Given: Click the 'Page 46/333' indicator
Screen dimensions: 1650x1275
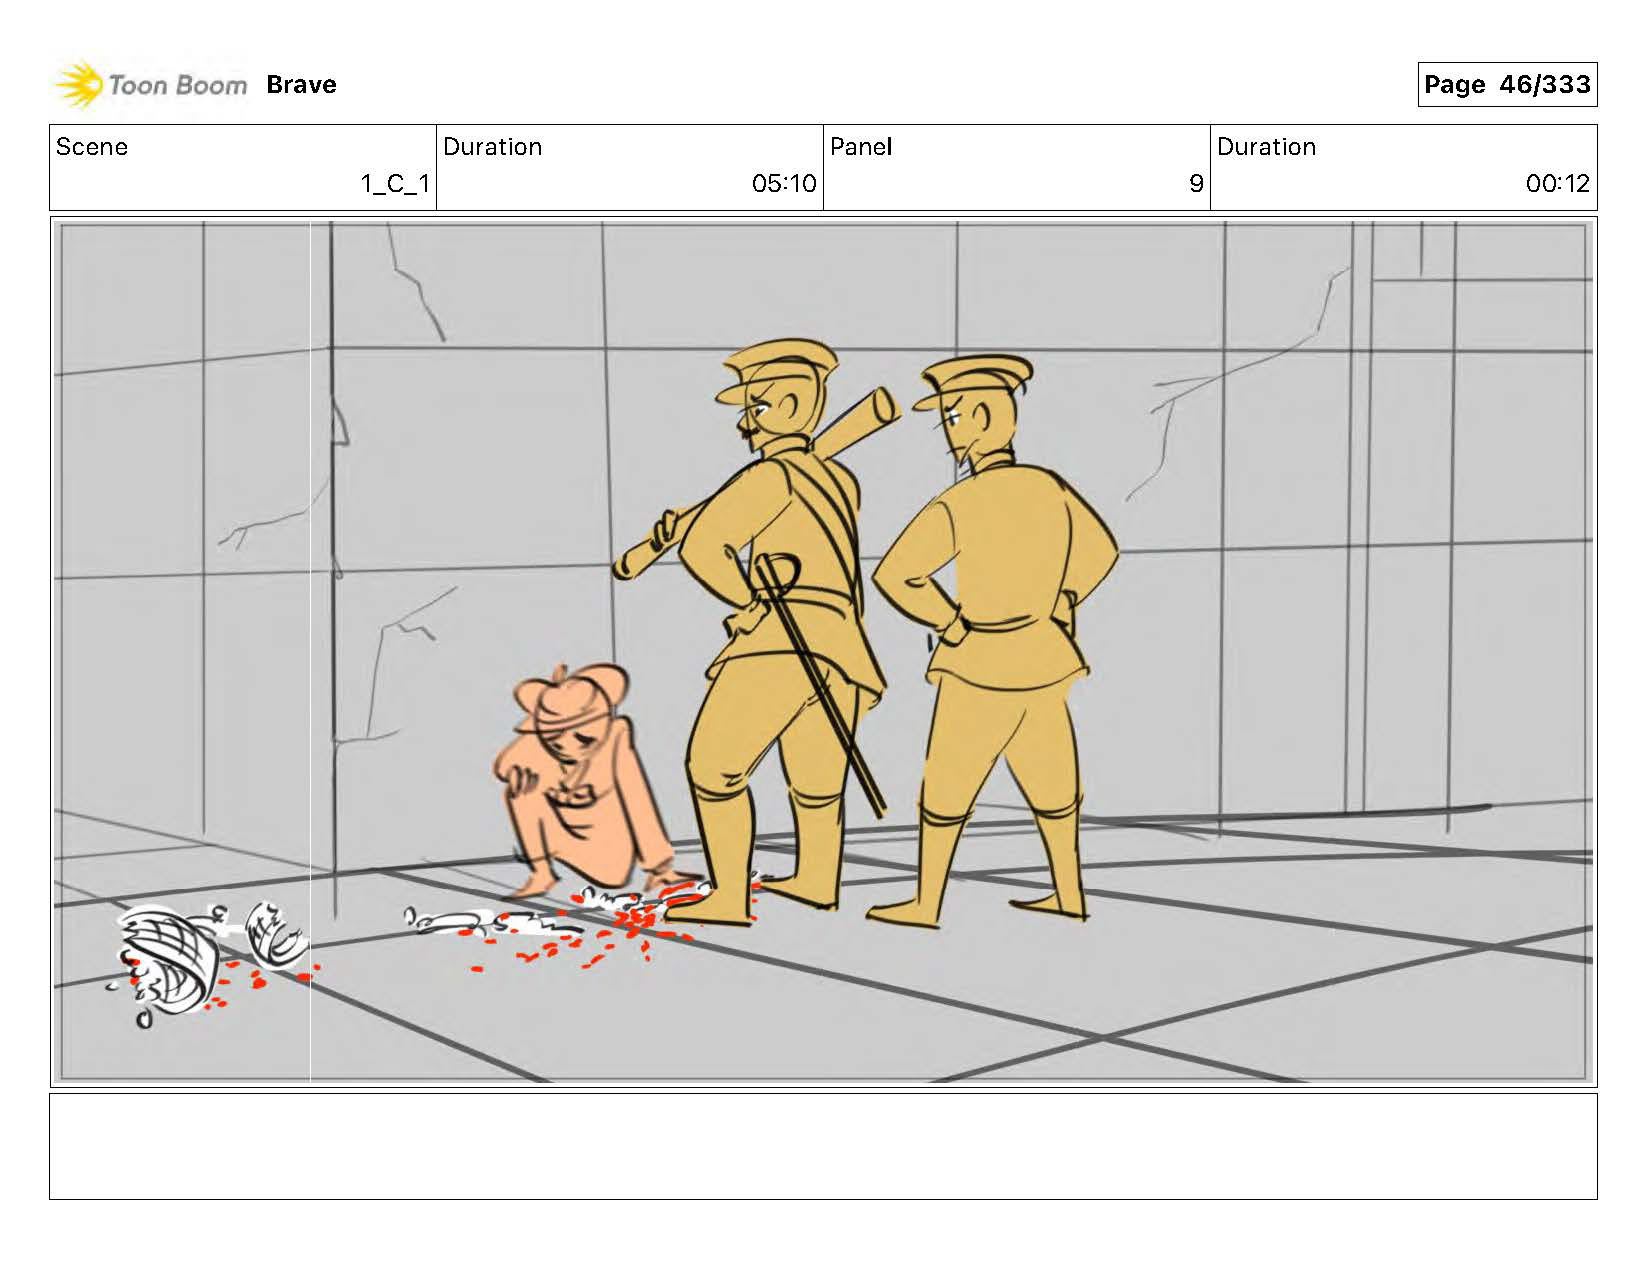Looking at the screenshot, I should click(1507, 85).
